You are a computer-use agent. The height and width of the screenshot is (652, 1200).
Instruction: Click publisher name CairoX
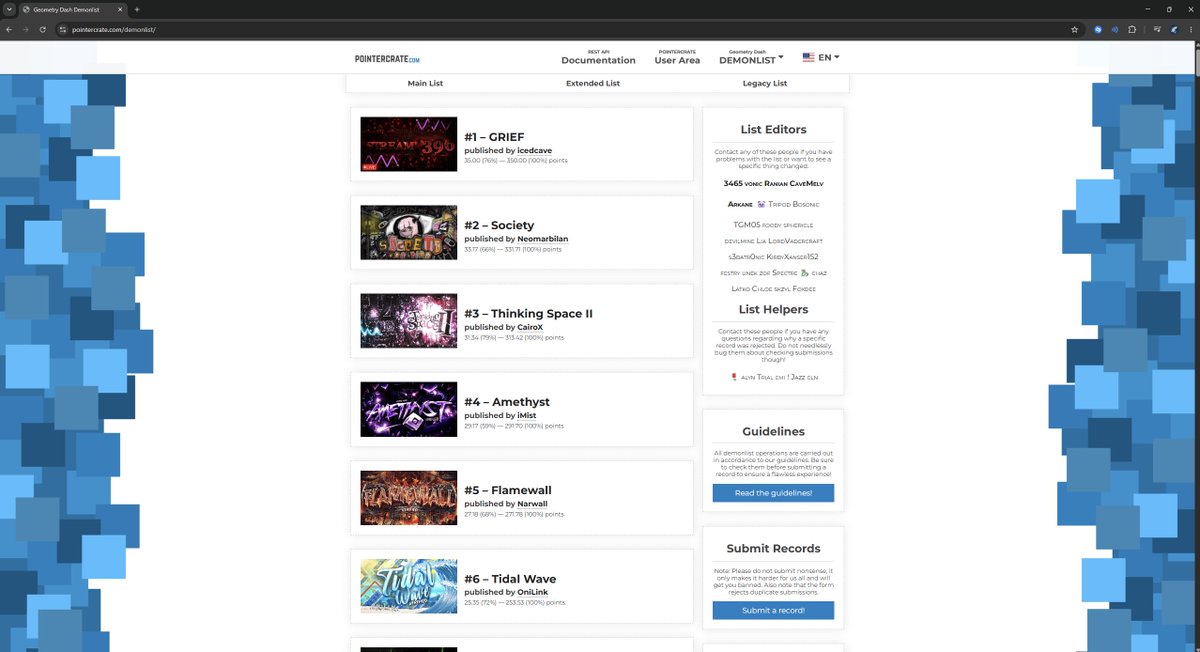click(530, 327)
